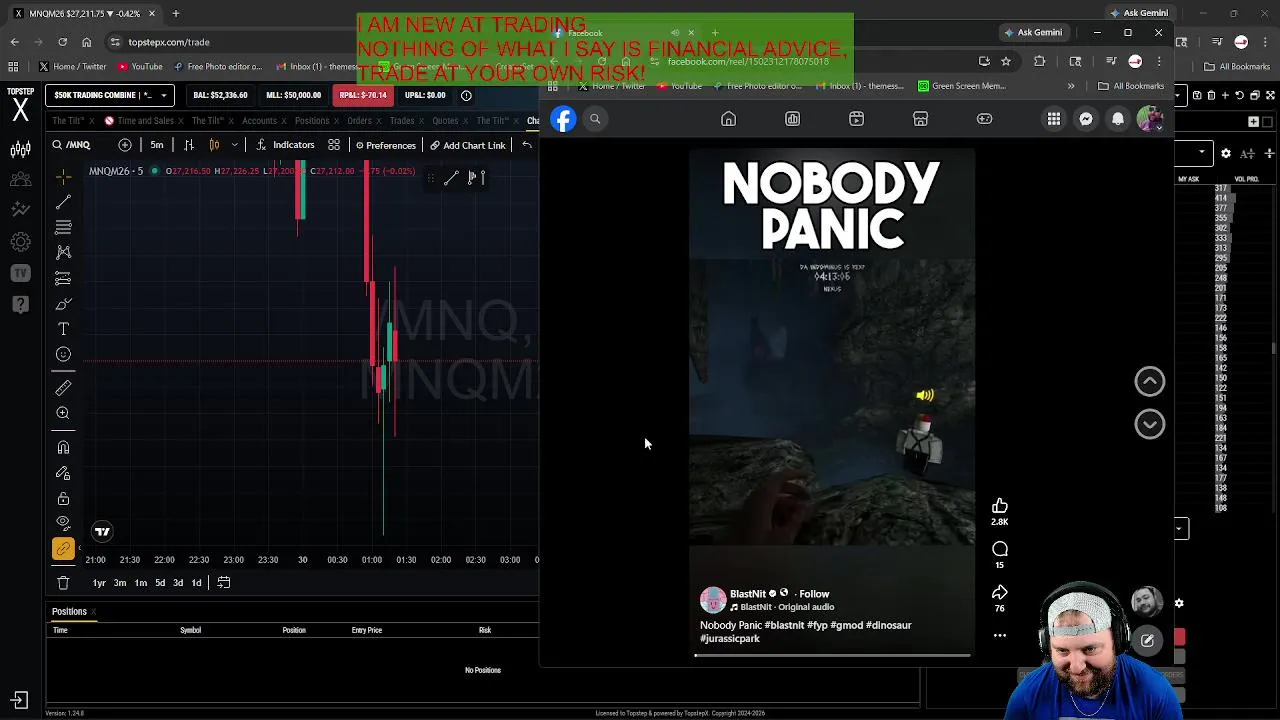Viewport: 1280px width, 720px height.
Task: Open the 5m interval selector
Action: pyautogui.click(x=157, y=145)
